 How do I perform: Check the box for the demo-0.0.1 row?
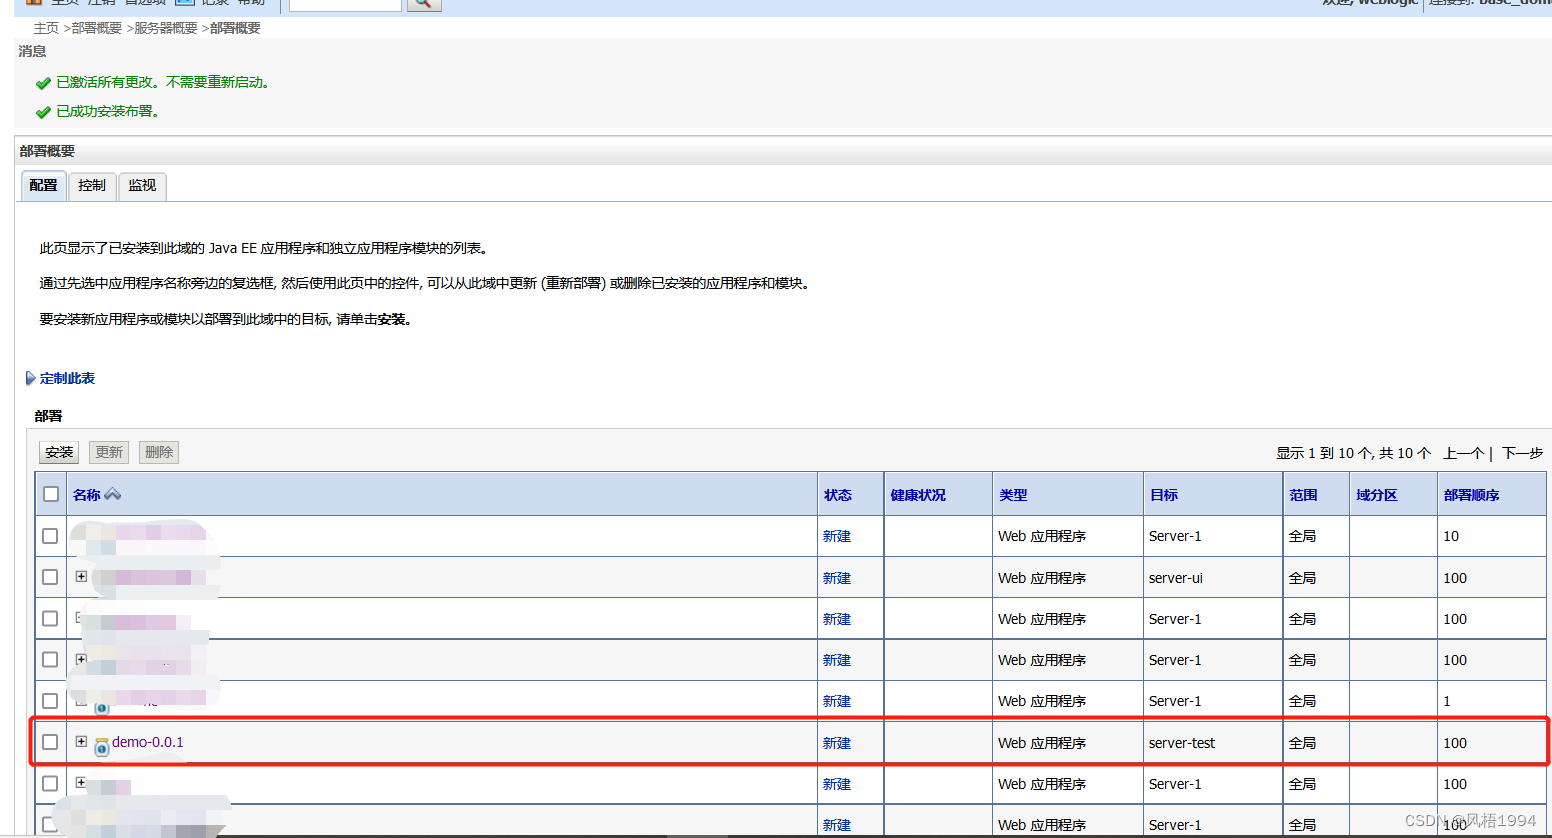(x=50, y=742)
